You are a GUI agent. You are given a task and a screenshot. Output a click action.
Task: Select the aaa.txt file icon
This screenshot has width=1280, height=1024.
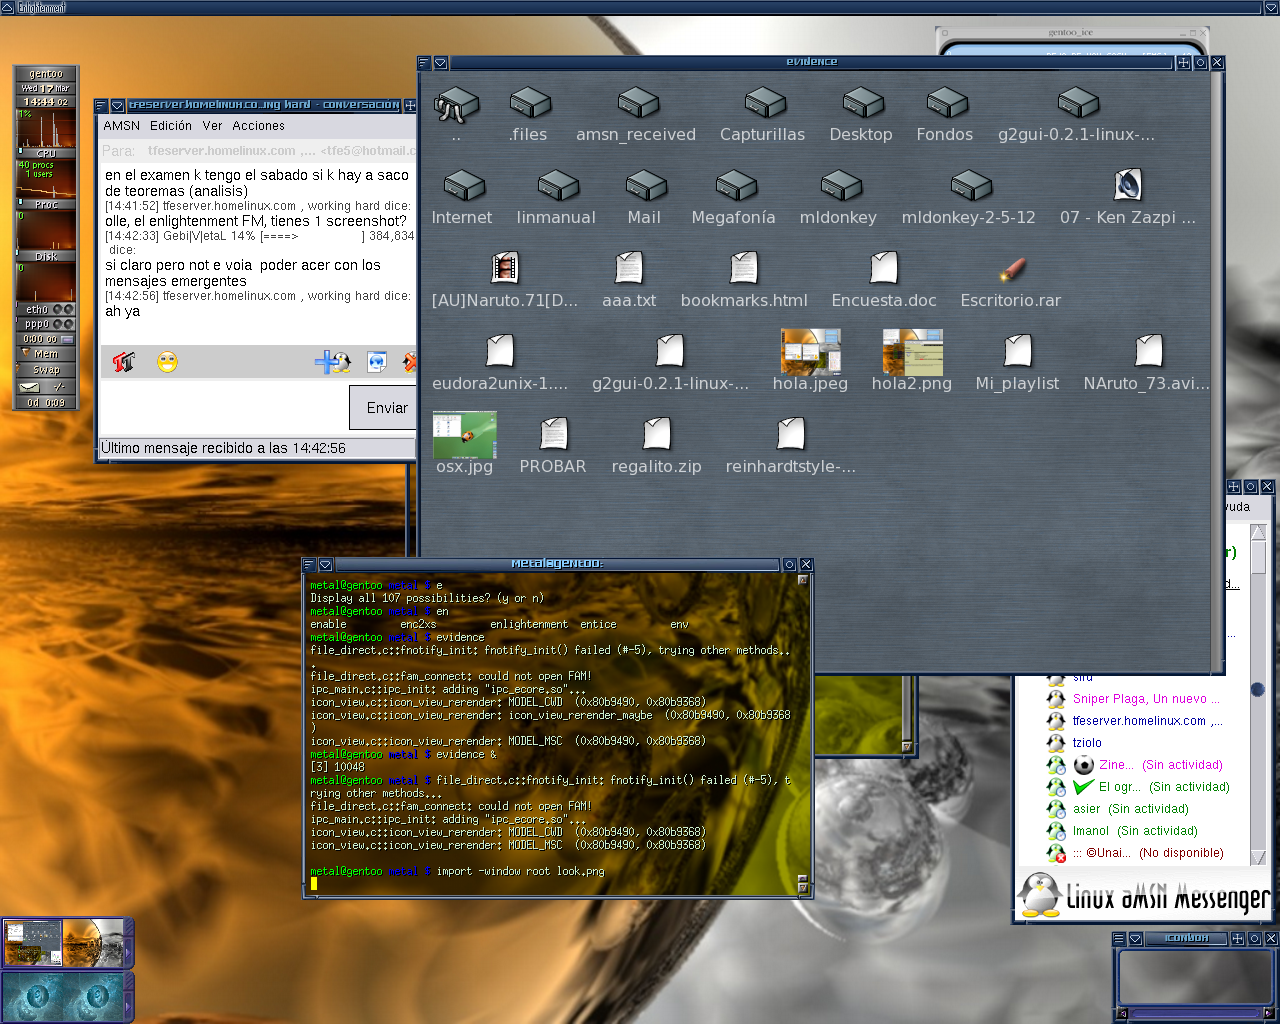629,267
